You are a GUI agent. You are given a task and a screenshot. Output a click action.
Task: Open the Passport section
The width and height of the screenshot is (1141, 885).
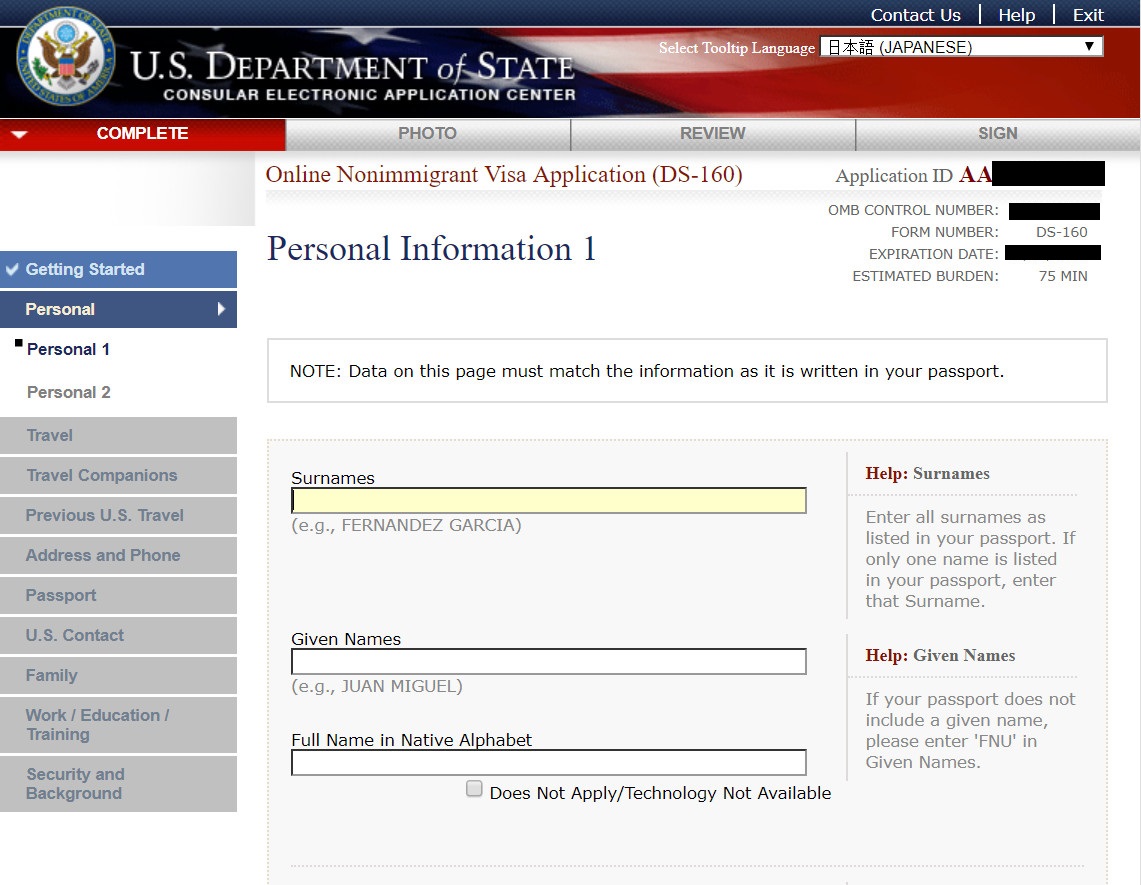coord(119,595)
